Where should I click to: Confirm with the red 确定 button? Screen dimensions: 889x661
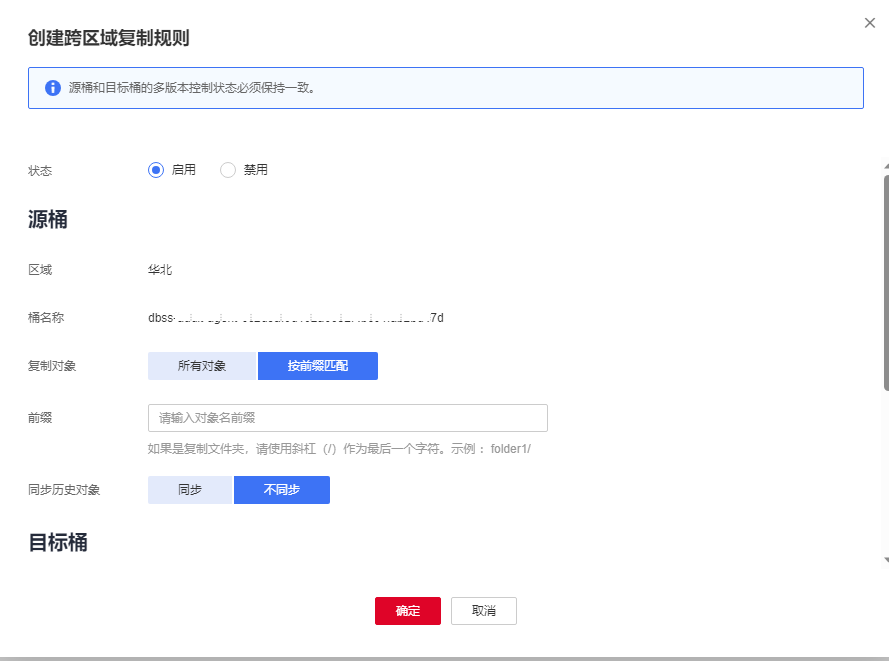(x=407, y=611)
